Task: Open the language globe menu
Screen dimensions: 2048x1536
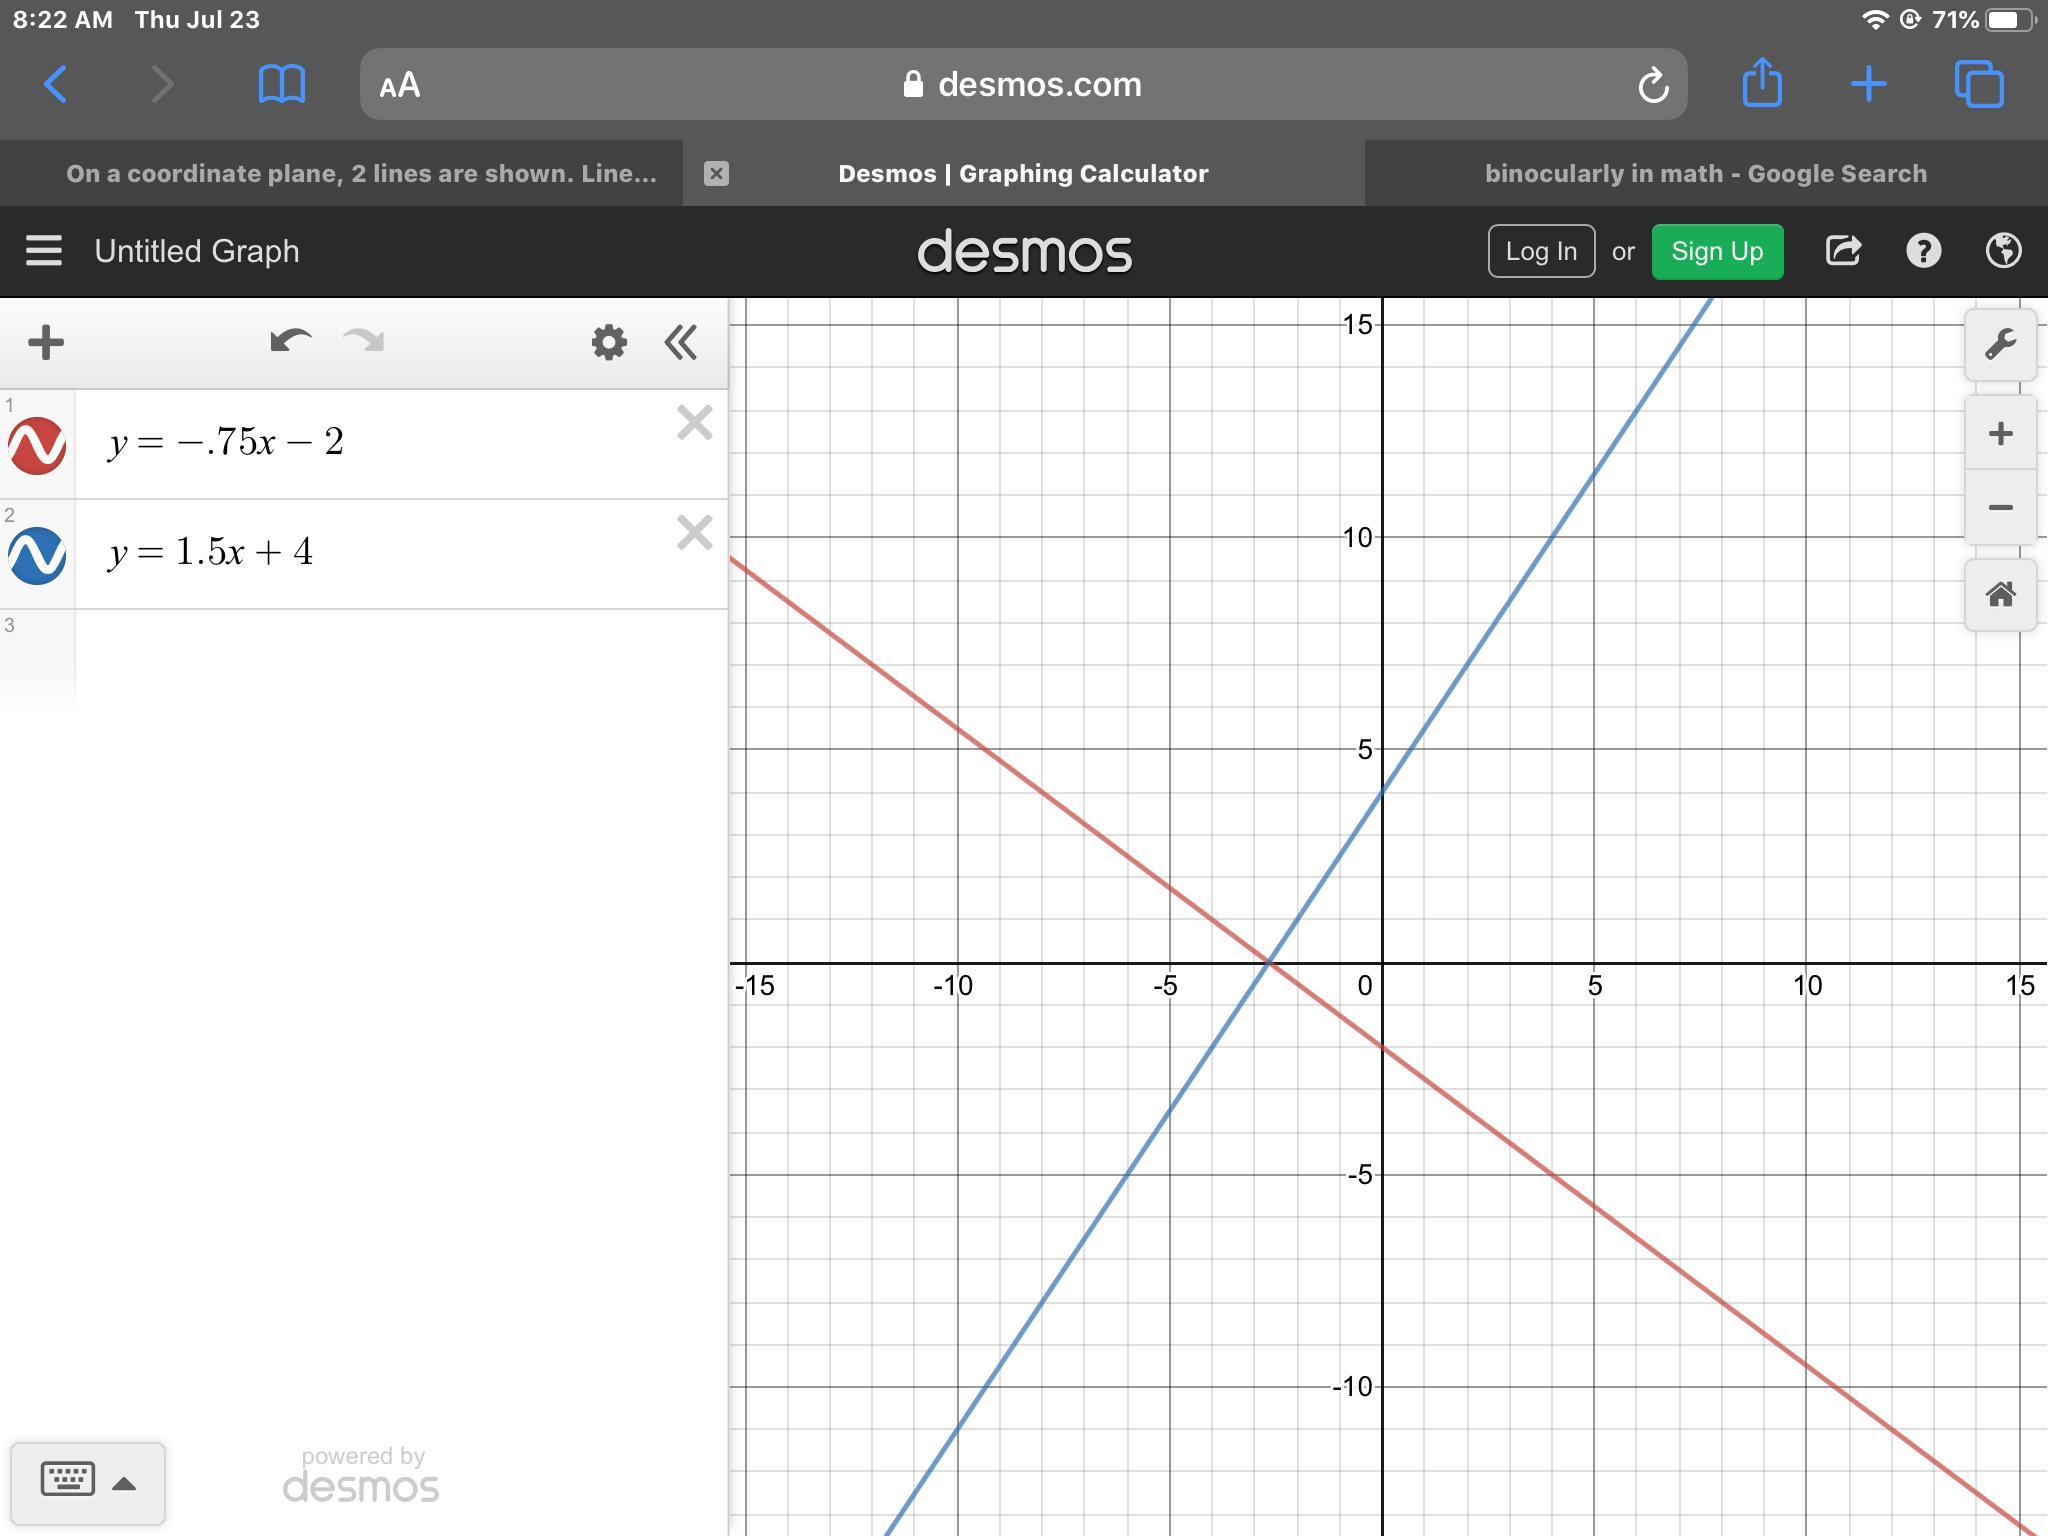Action: pos(2003,251)
